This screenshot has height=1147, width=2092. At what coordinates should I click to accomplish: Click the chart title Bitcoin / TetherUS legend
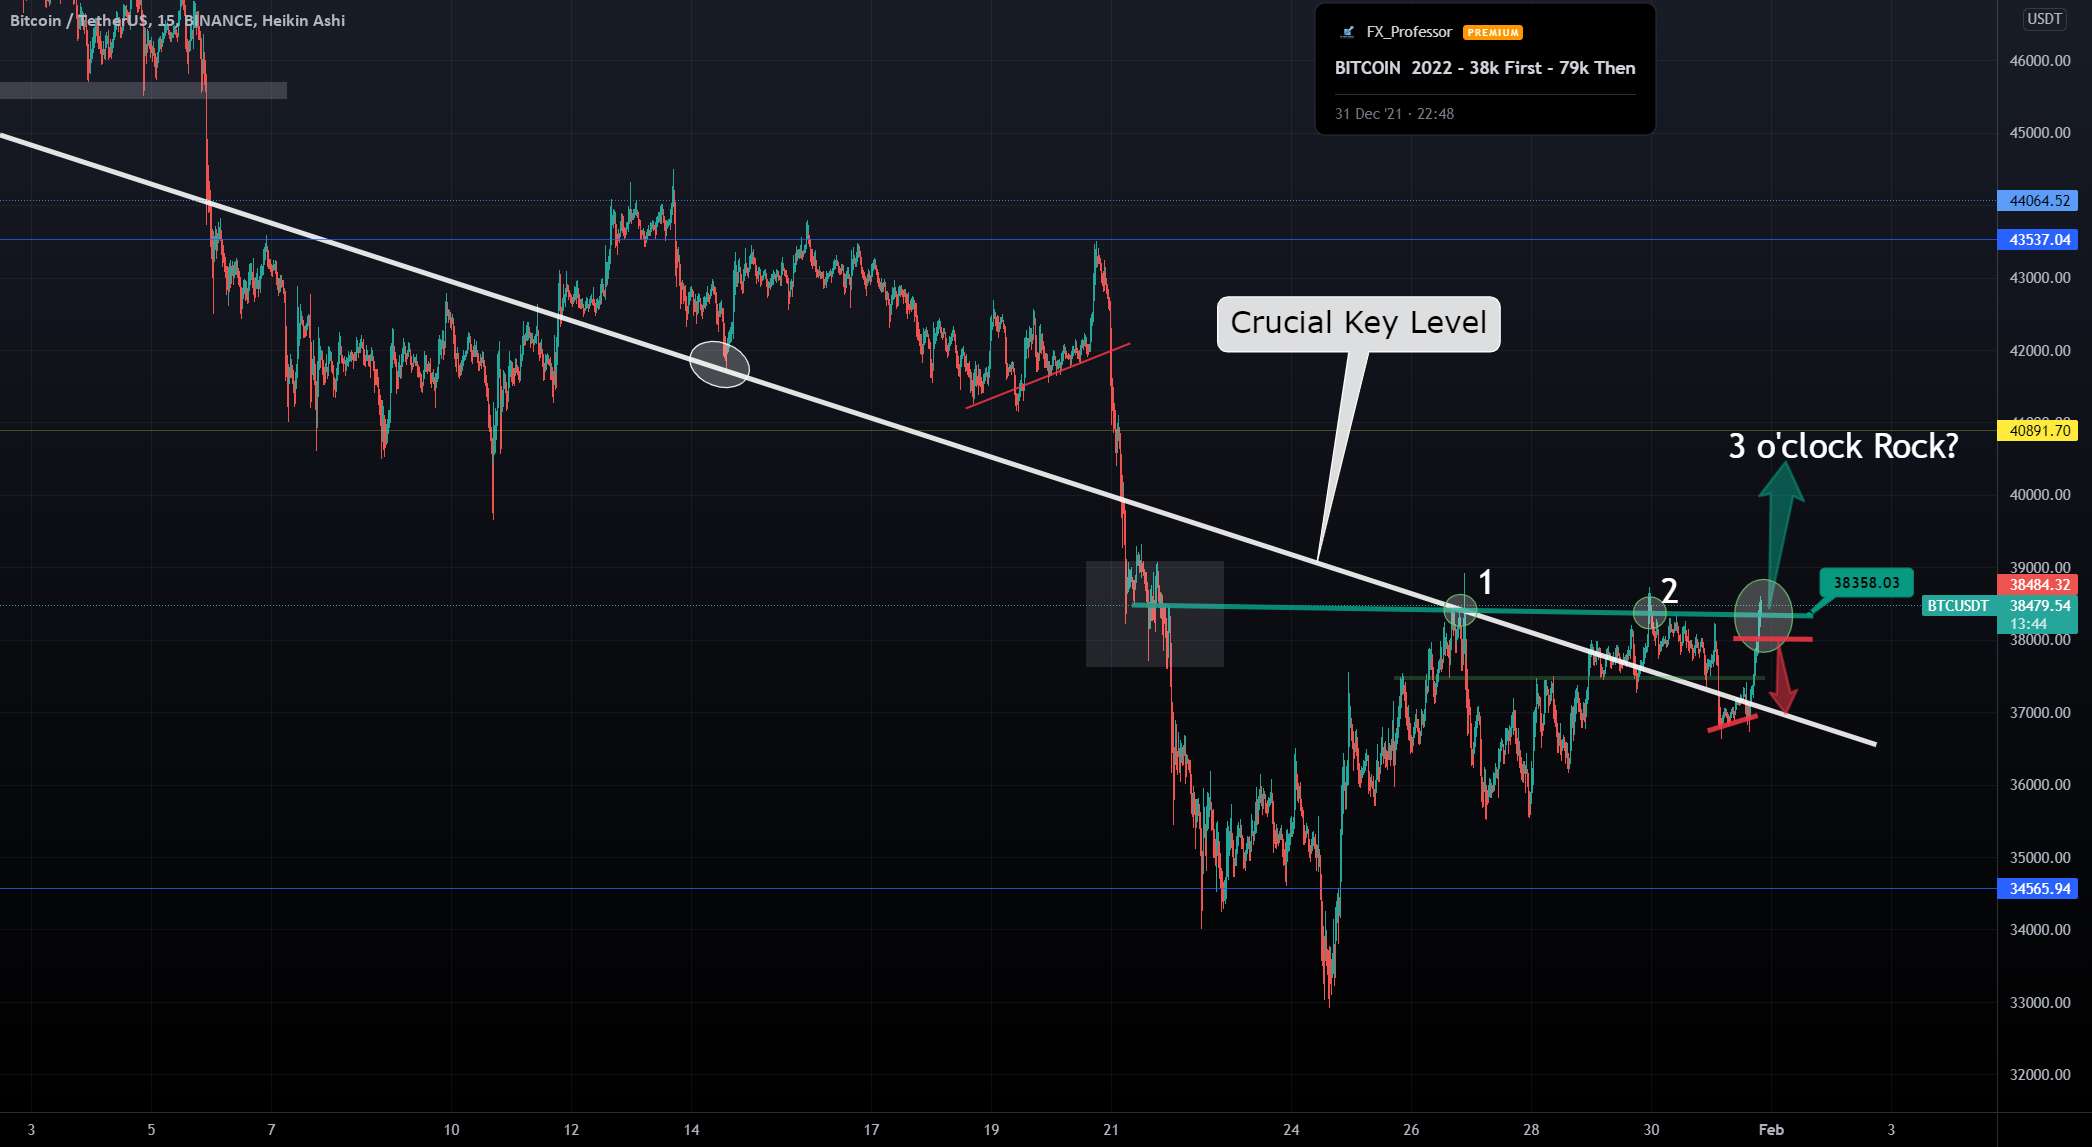tap(177, 20)
